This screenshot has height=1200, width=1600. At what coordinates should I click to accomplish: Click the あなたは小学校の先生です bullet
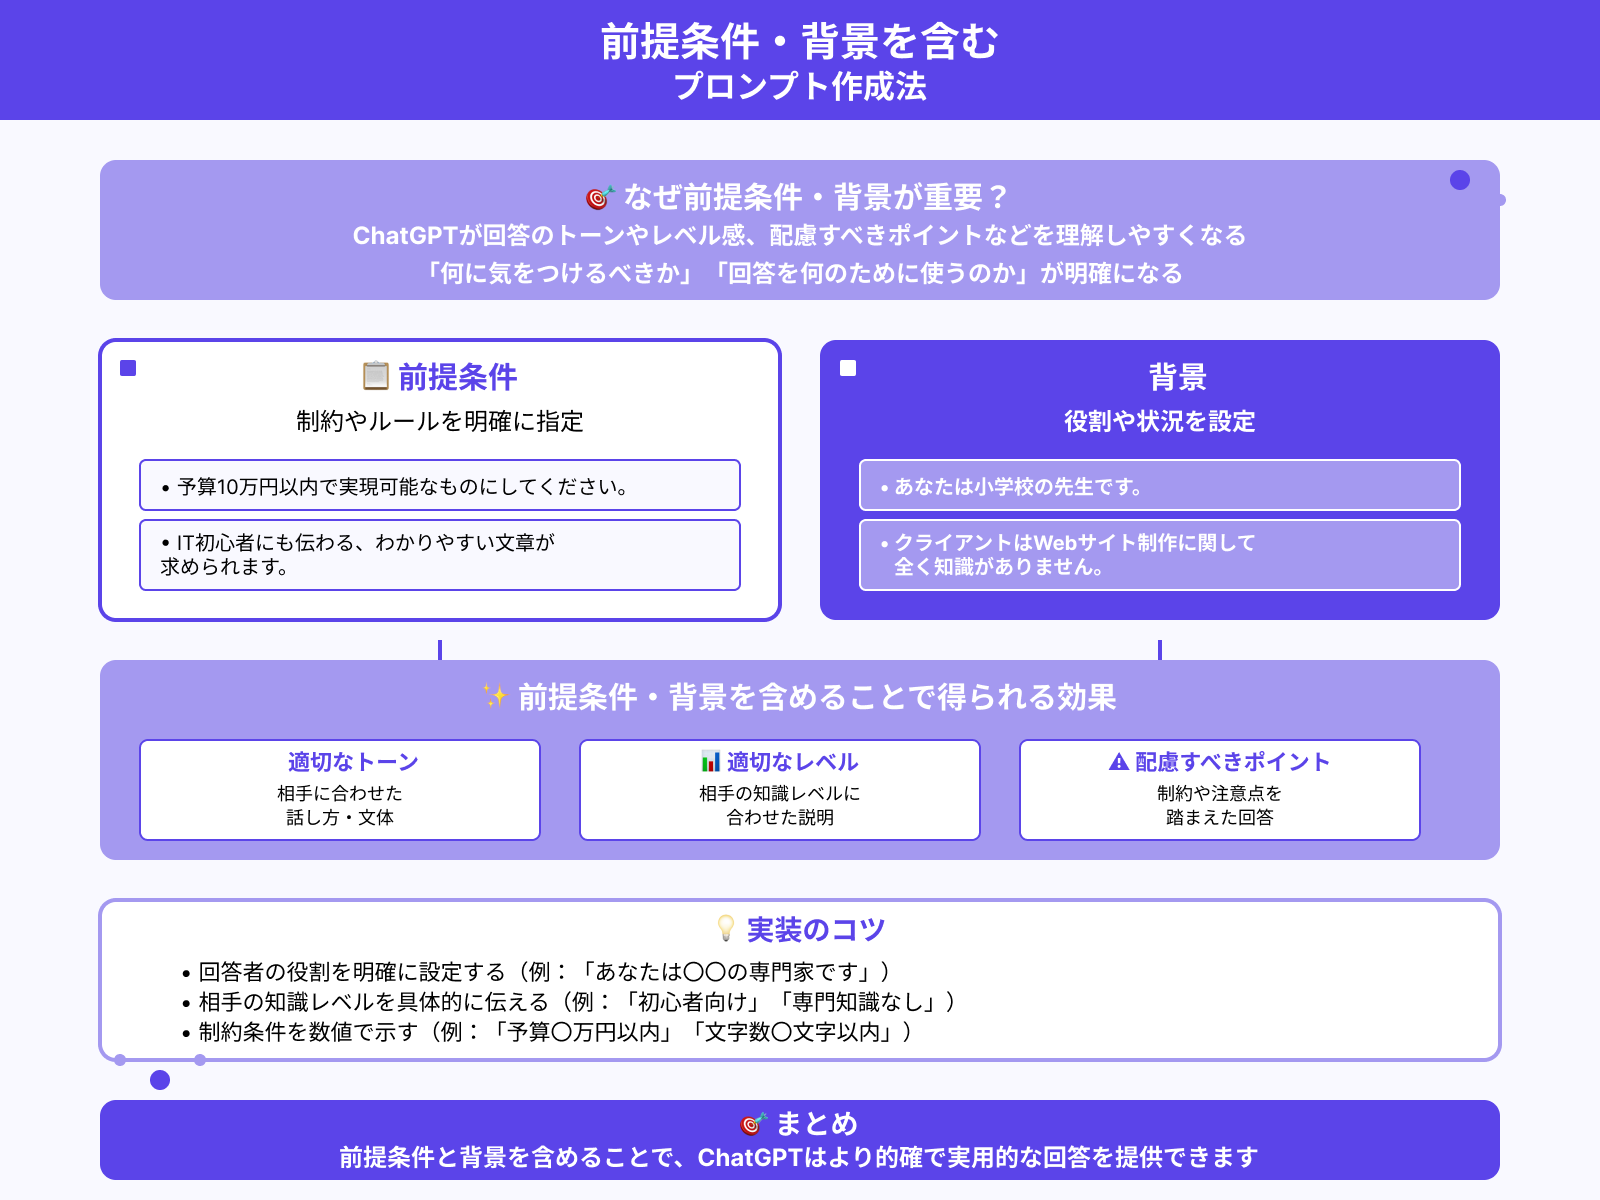click(1159, 486)
